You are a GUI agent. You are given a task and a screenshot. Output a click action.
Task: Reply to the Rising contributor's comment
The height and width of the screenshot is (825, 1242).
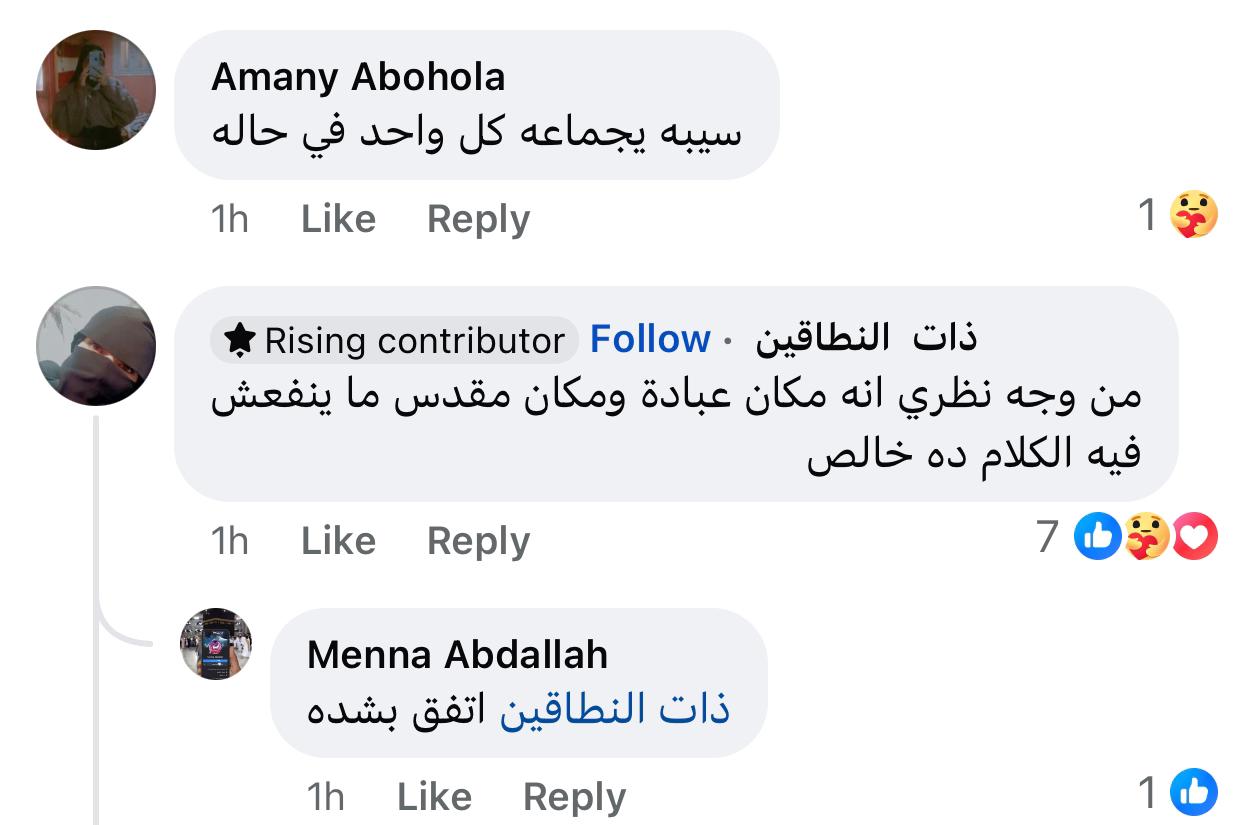click(x=478, y=541)
